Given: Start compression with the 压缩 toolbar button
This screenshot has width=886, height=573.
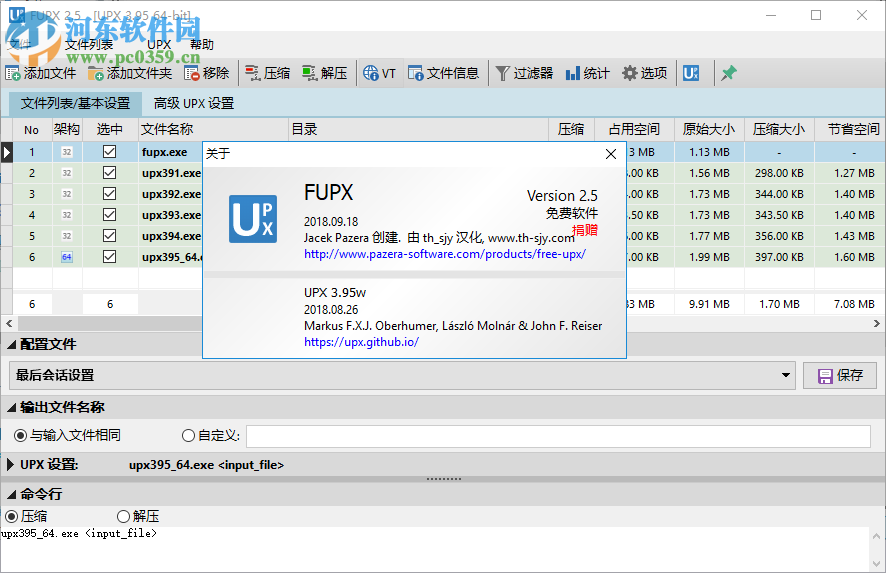Looking at the screenshot, I should coord(268,73).
